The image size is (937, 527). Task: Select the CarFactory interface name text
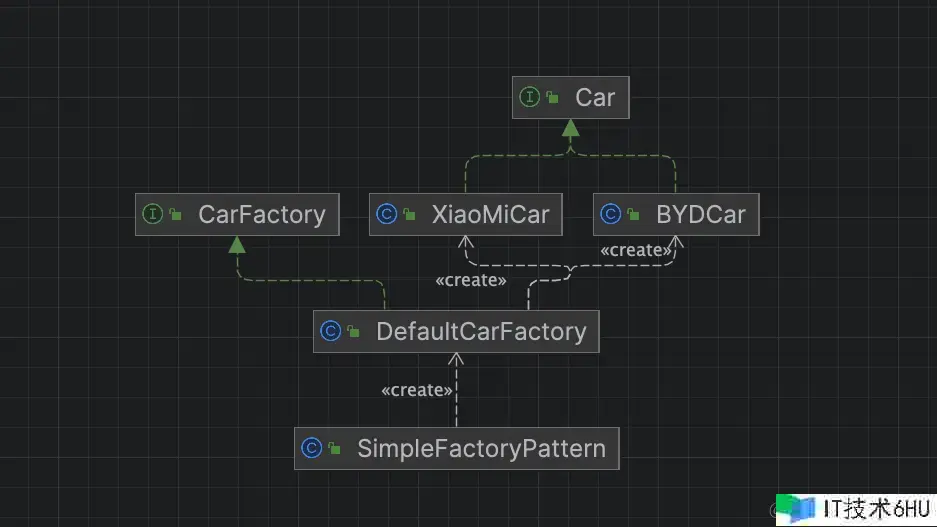click(x=262, y=214)
